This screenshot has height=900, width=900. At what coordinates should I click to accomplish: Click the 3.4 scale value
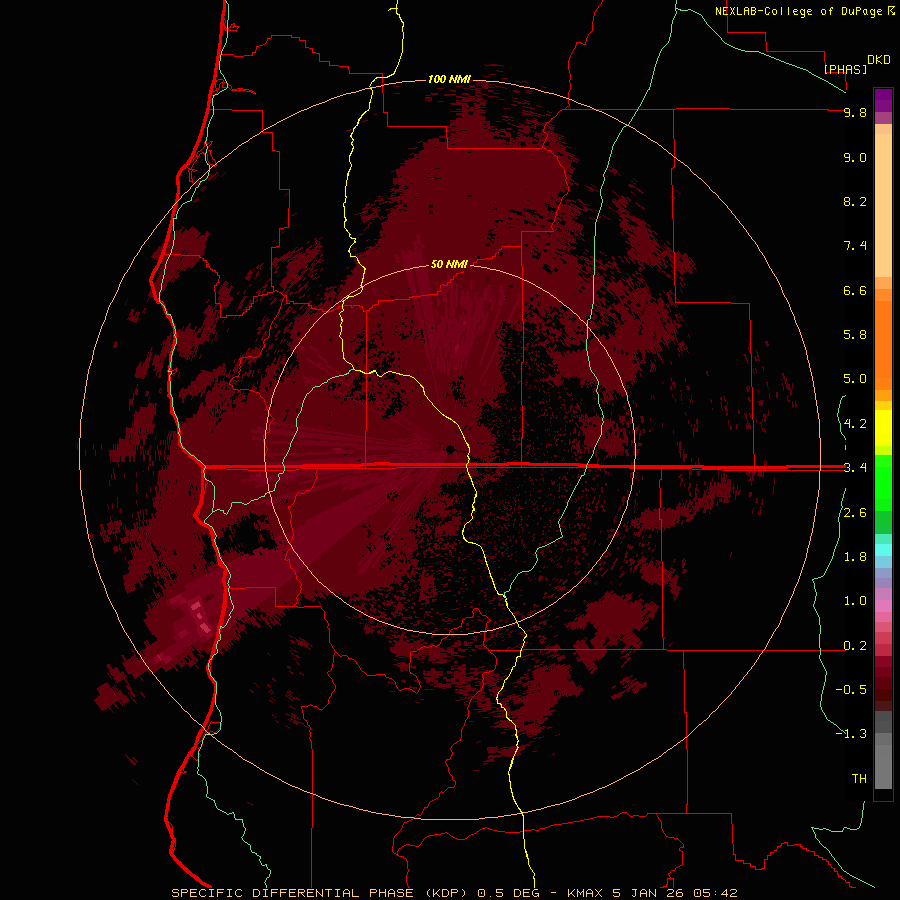855,468
